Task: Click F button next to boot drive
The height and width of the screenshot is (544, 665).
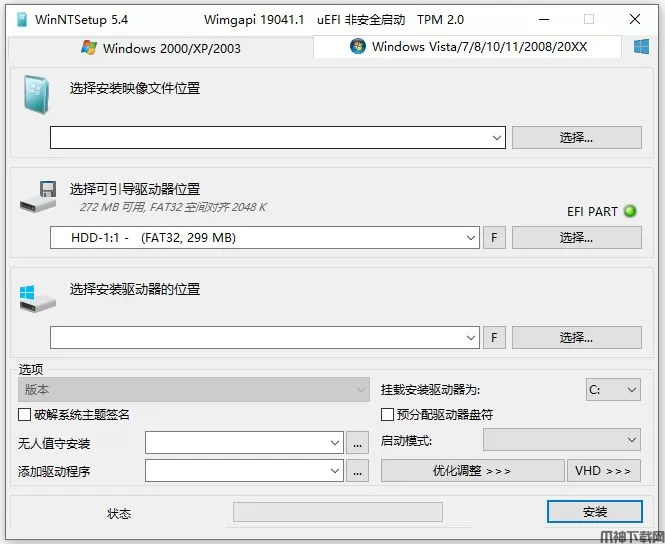Action: 494,237
